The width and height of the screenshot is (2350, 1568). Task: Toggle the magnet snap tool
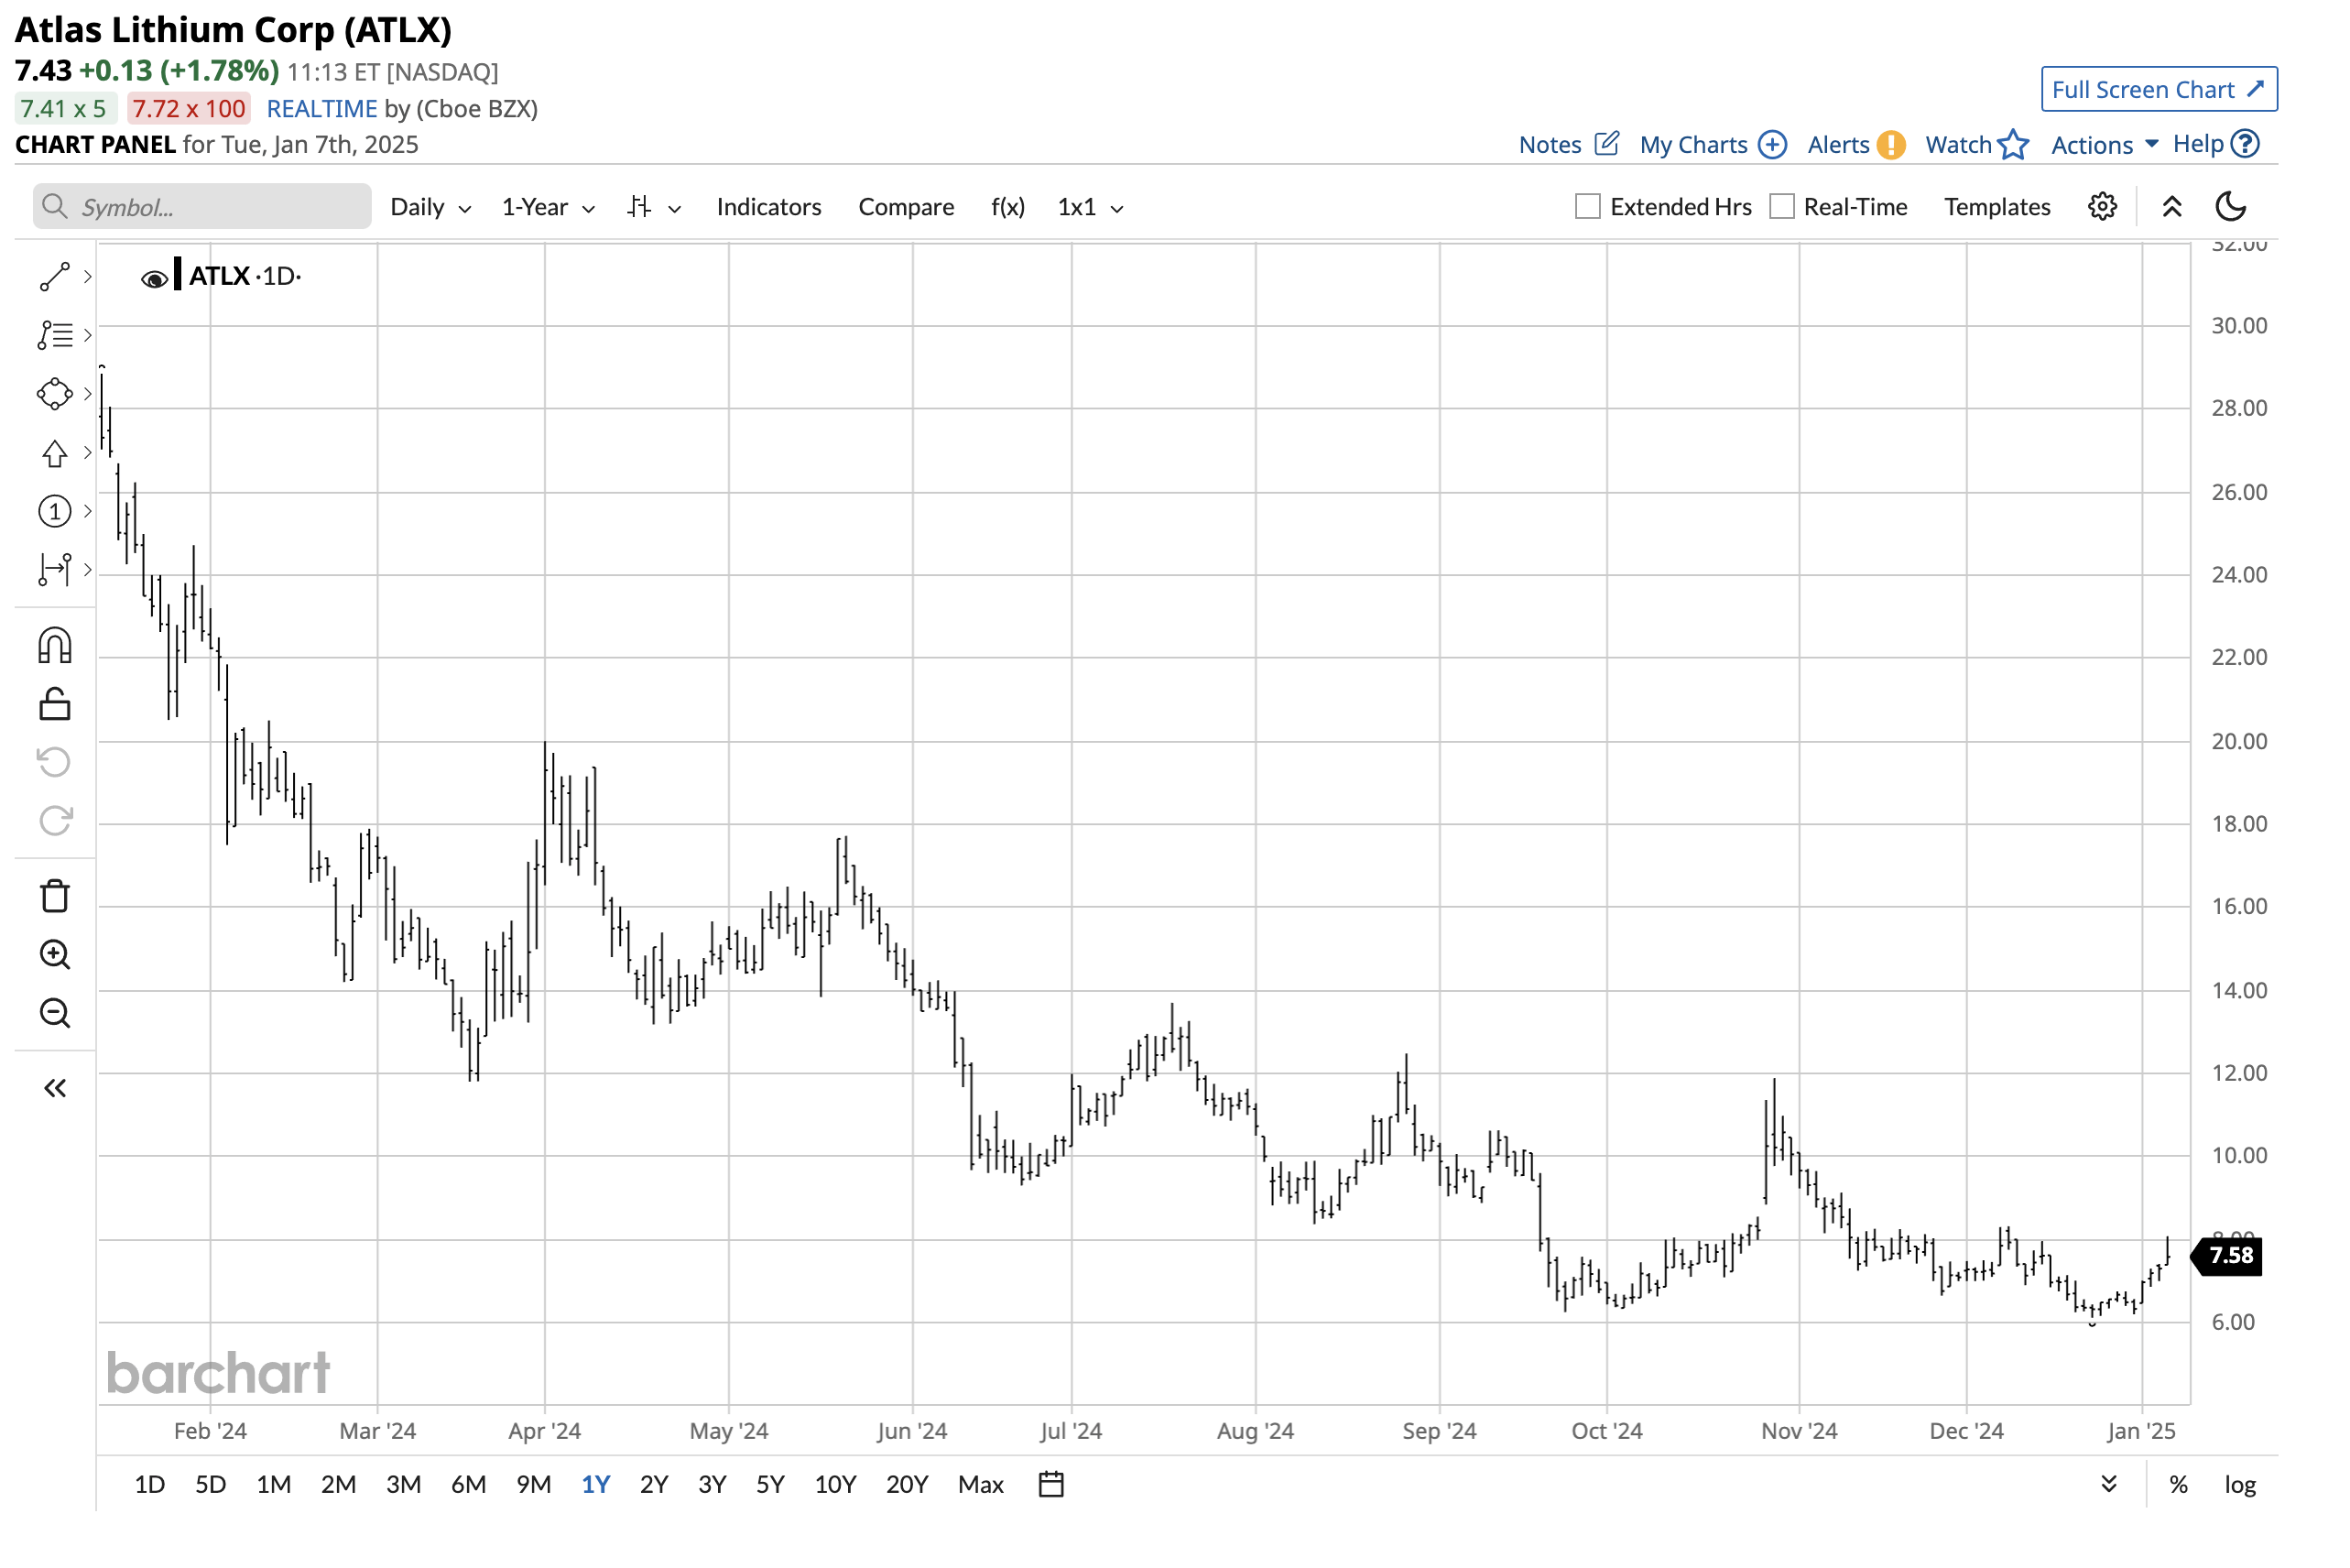(55, 645)
